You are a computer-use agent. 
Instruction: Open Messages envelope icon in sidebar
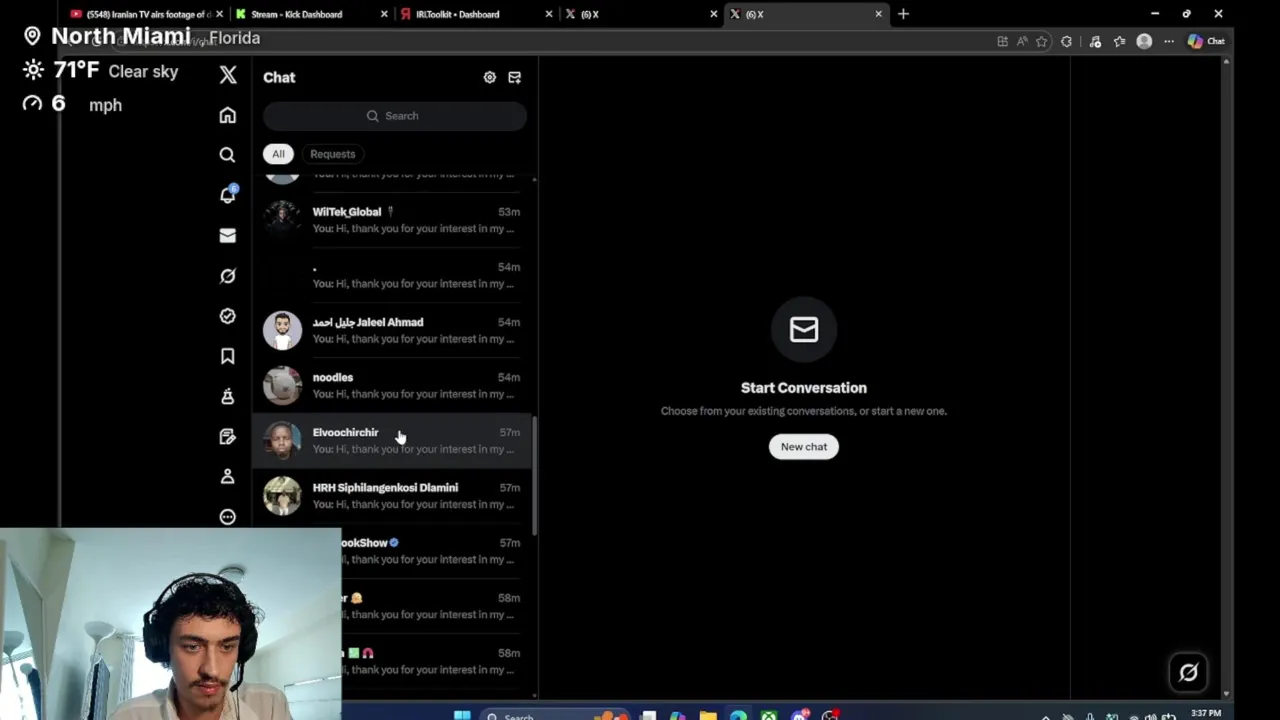(x=228, y=236)
